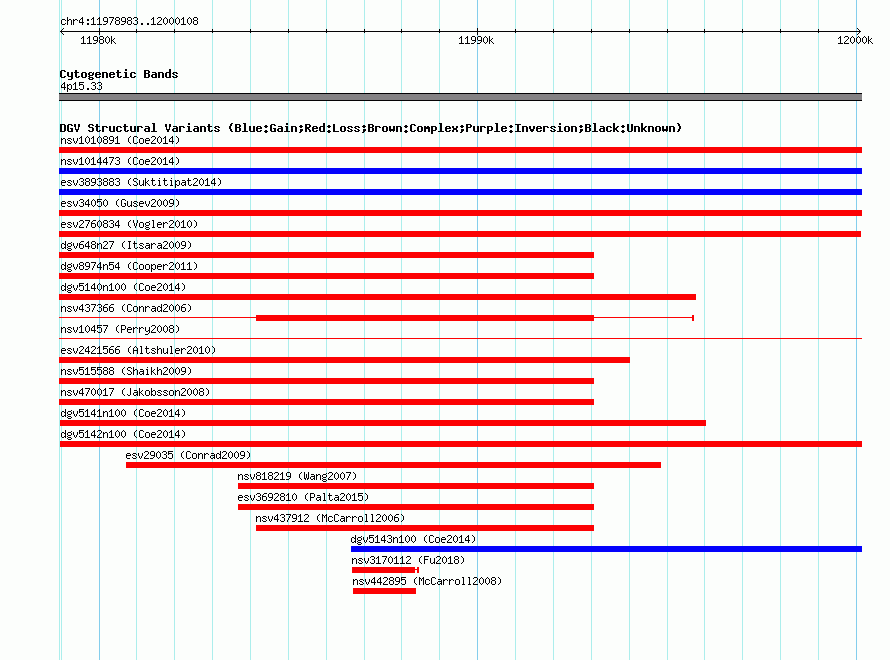
Task: Click the red bar for esv3692810
Action: coord(416,507)
